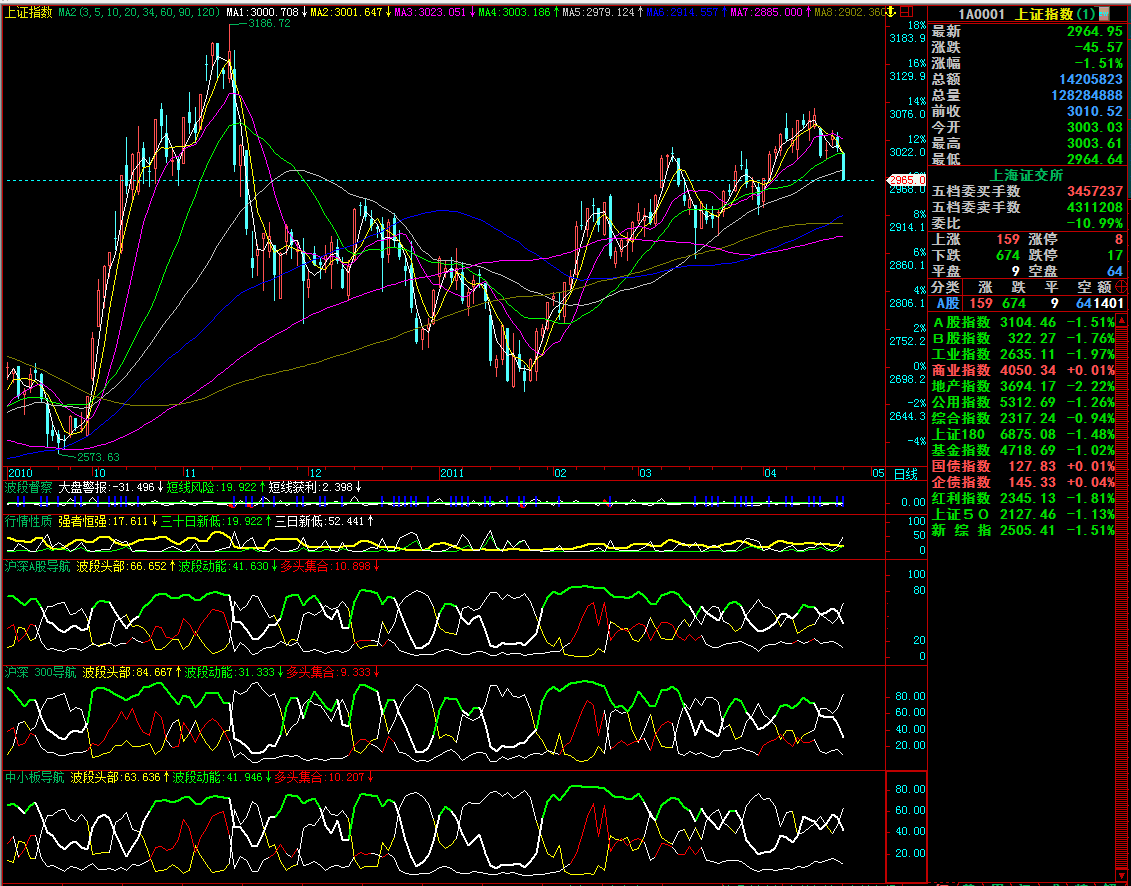The height and width of the screenshot is (886, 1131).
Task: Click the 行情性质 indicator name
Action: 28,521
